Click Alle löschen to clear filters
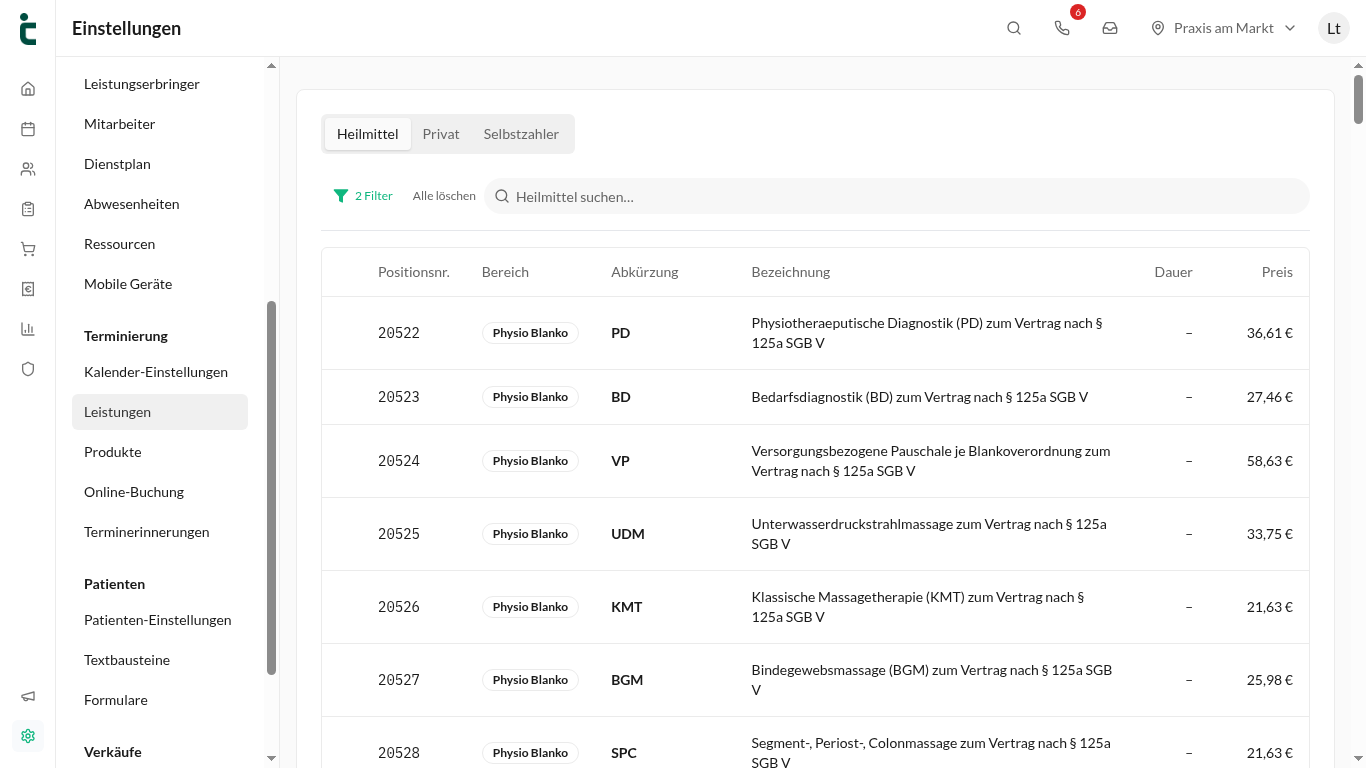 tap(444, 196)
